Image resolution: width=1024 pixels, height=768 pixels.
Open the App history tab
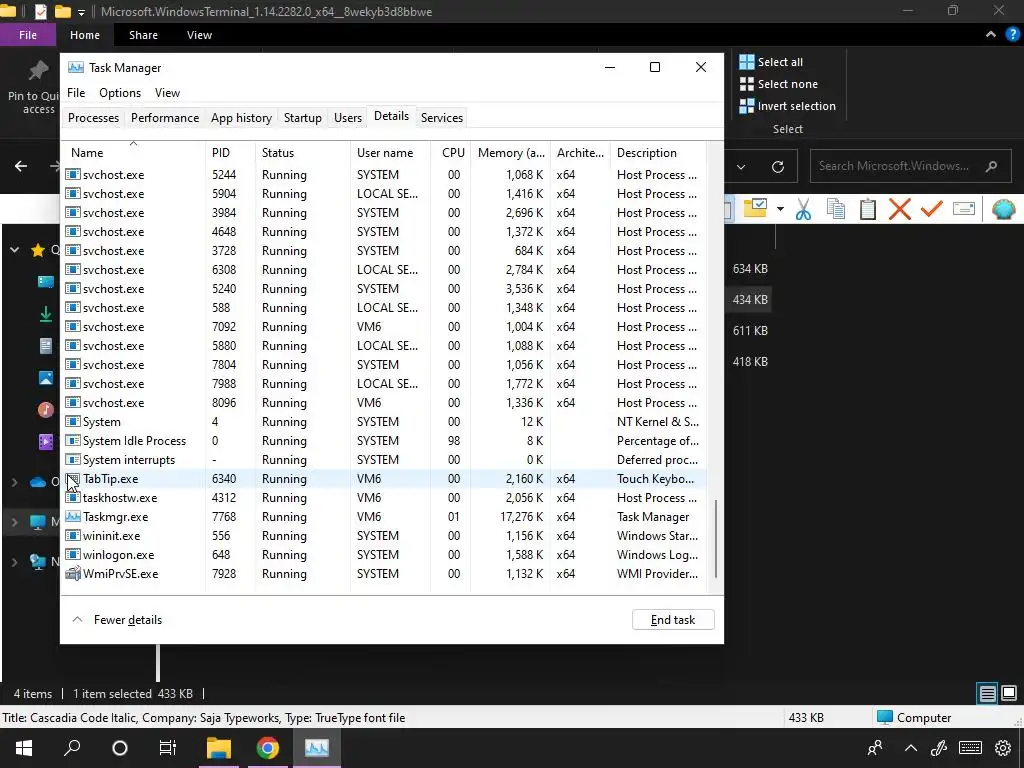tap(241, 118)
